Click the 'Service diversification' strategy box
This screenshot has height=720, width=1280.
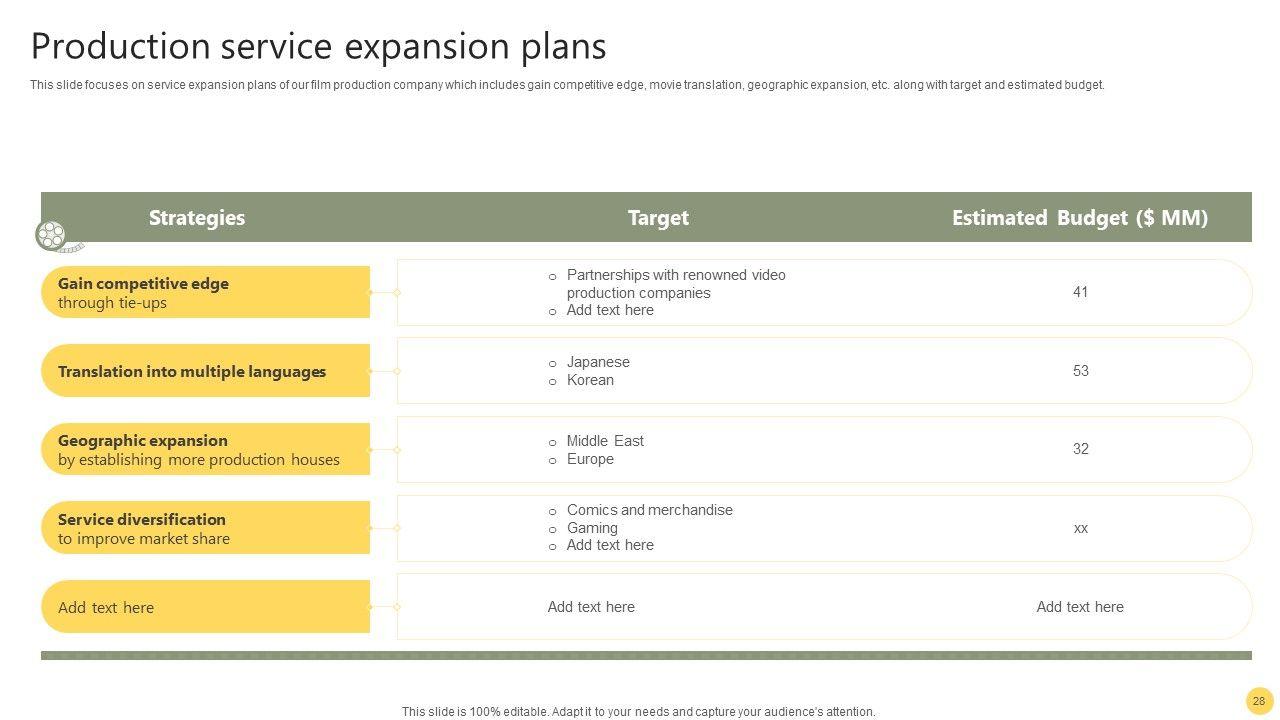206,528
